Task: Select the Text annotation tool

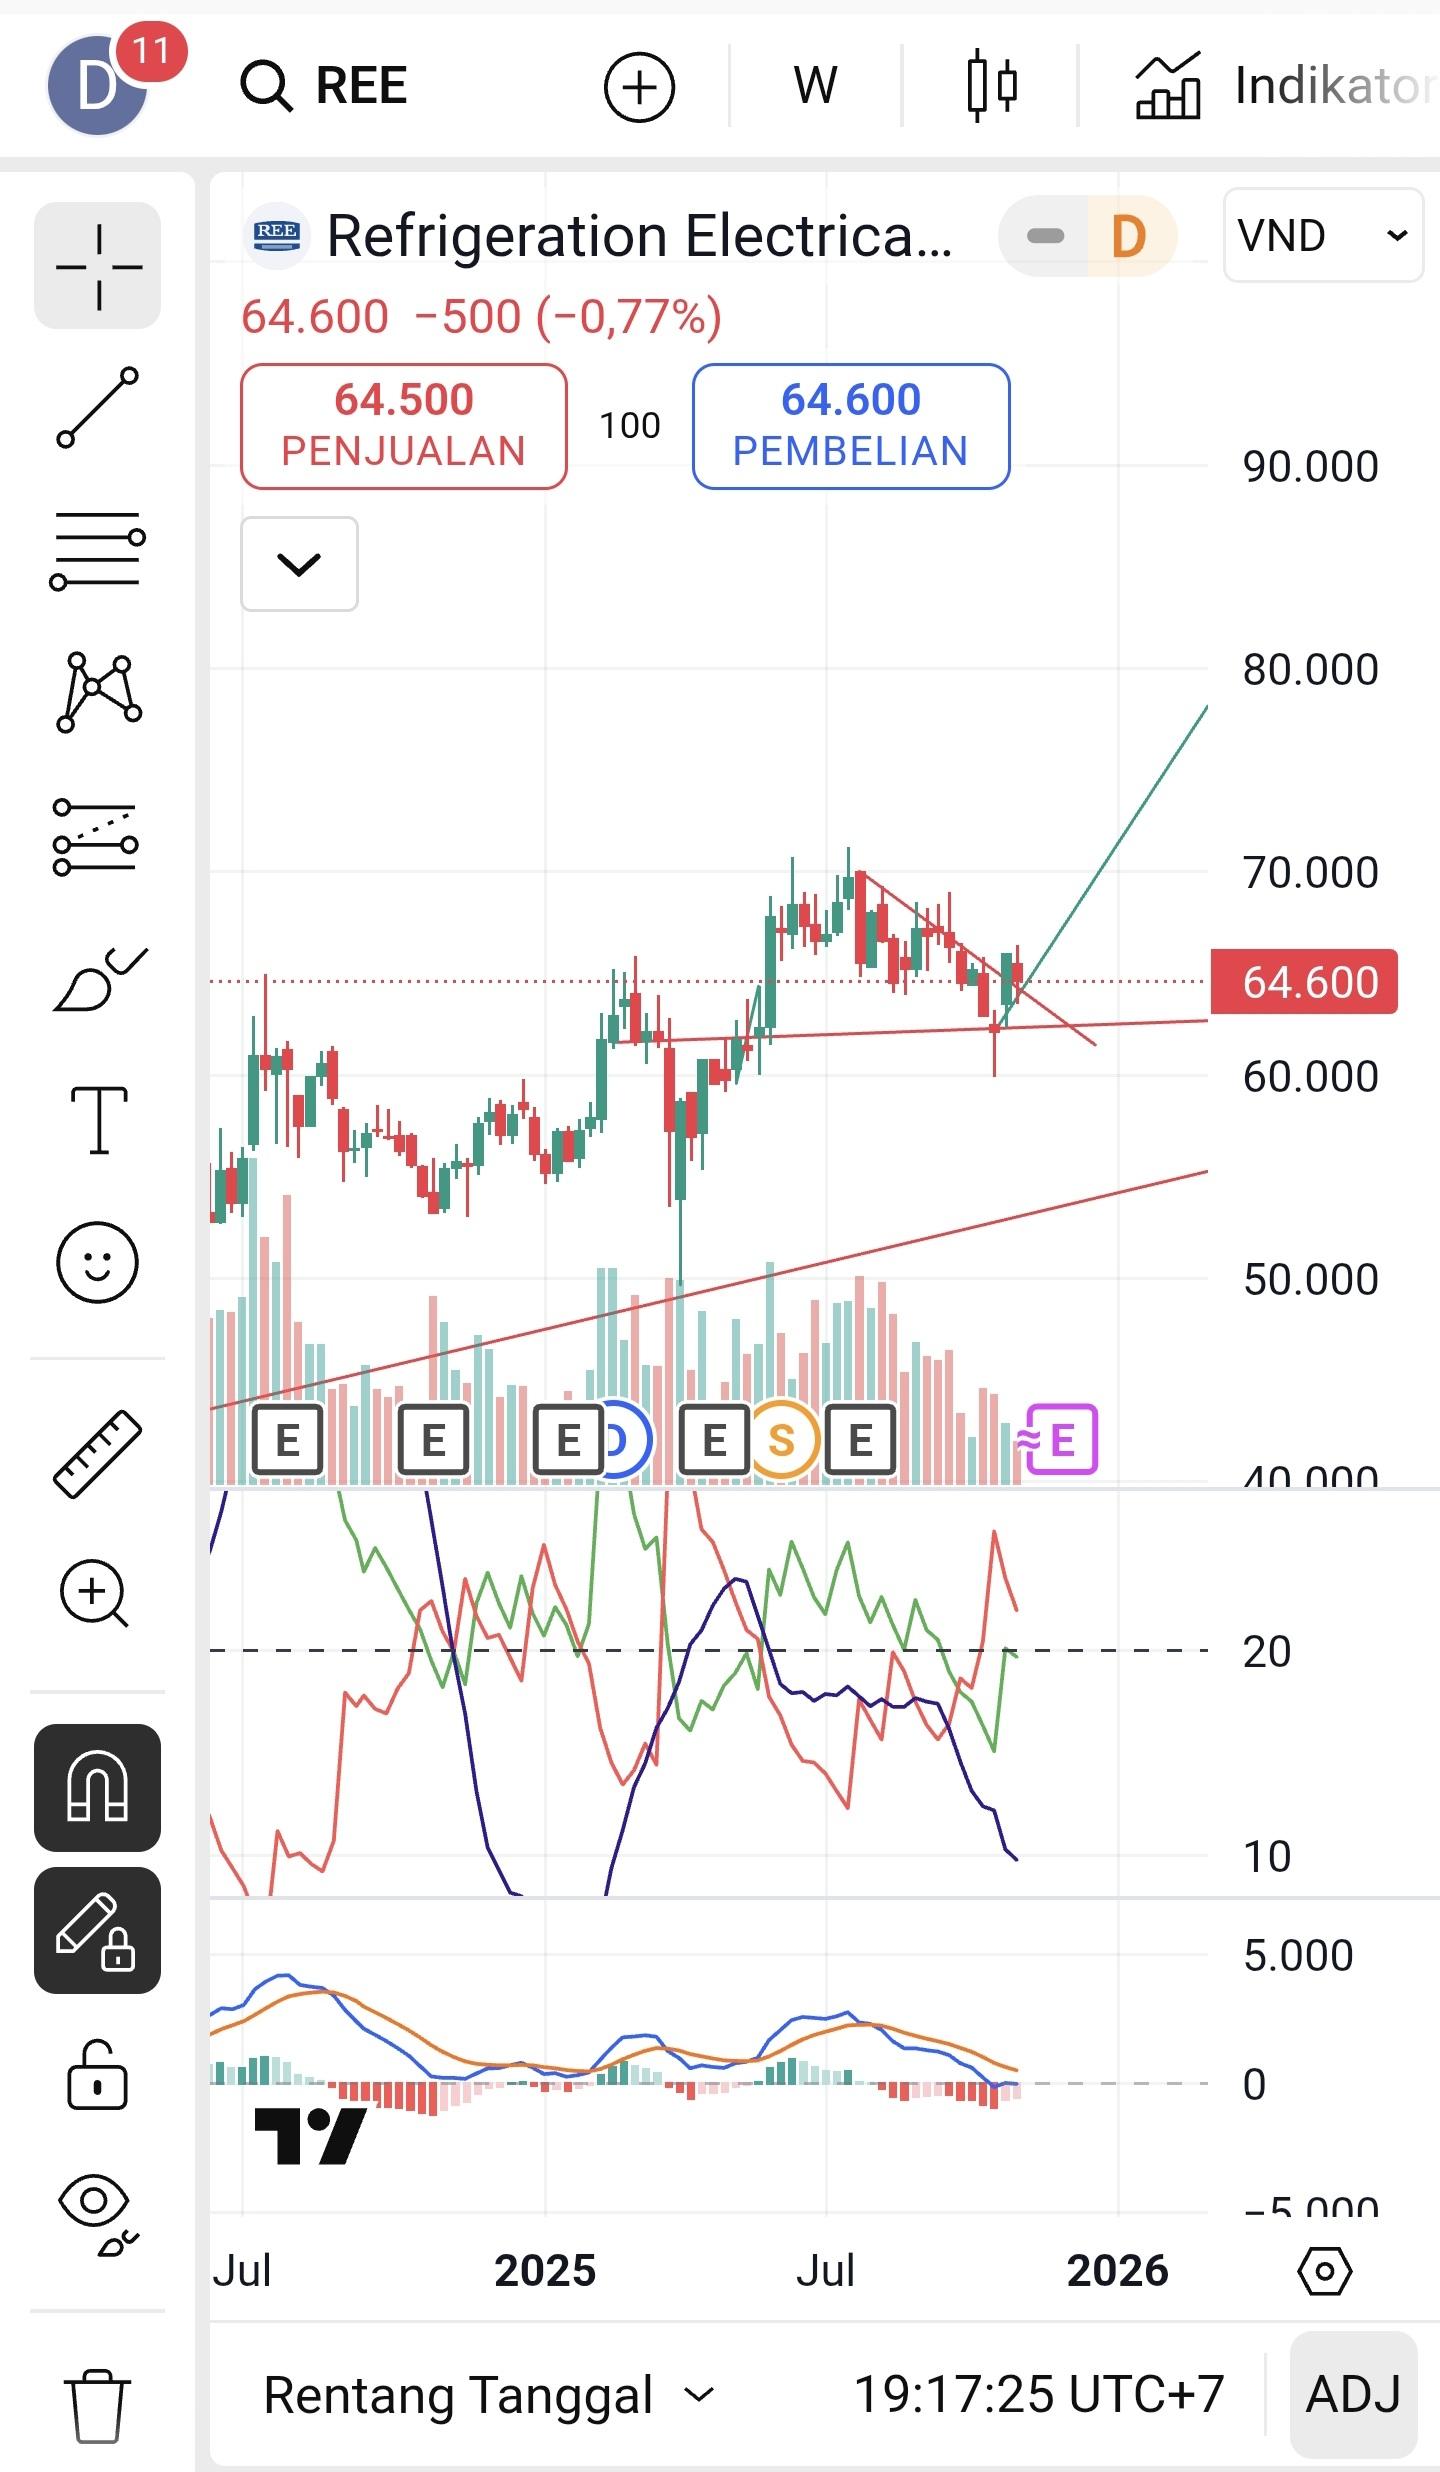Action: point(98,1120)
